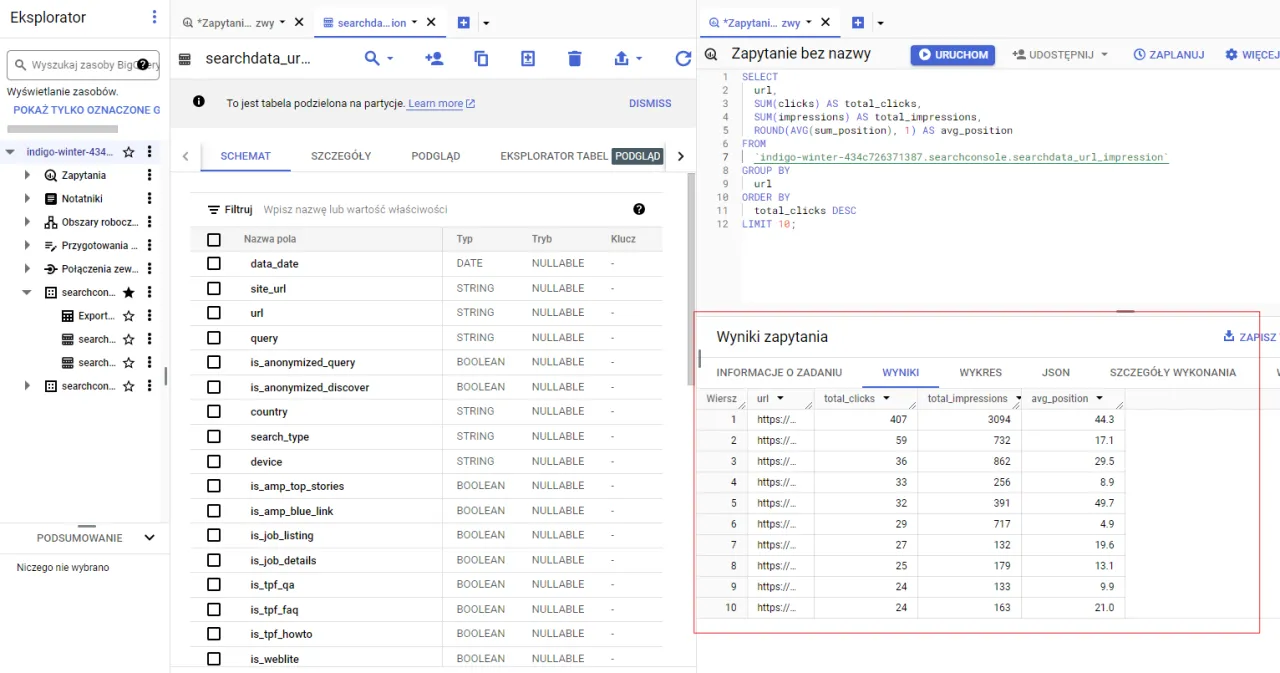Toggle the select-all checkbox in schema header
1280x673 pixels.
tap(214, 238)
